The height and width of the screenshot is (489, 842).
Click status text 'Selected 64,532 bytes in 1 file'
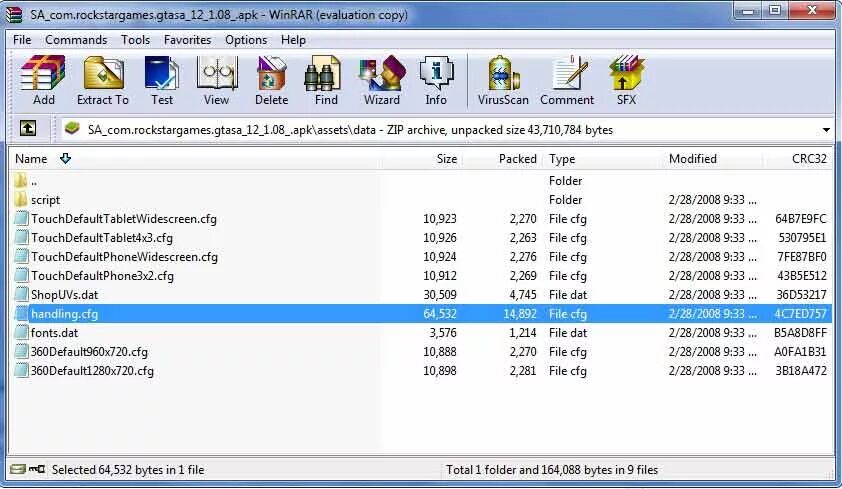[x=128, y=470]
